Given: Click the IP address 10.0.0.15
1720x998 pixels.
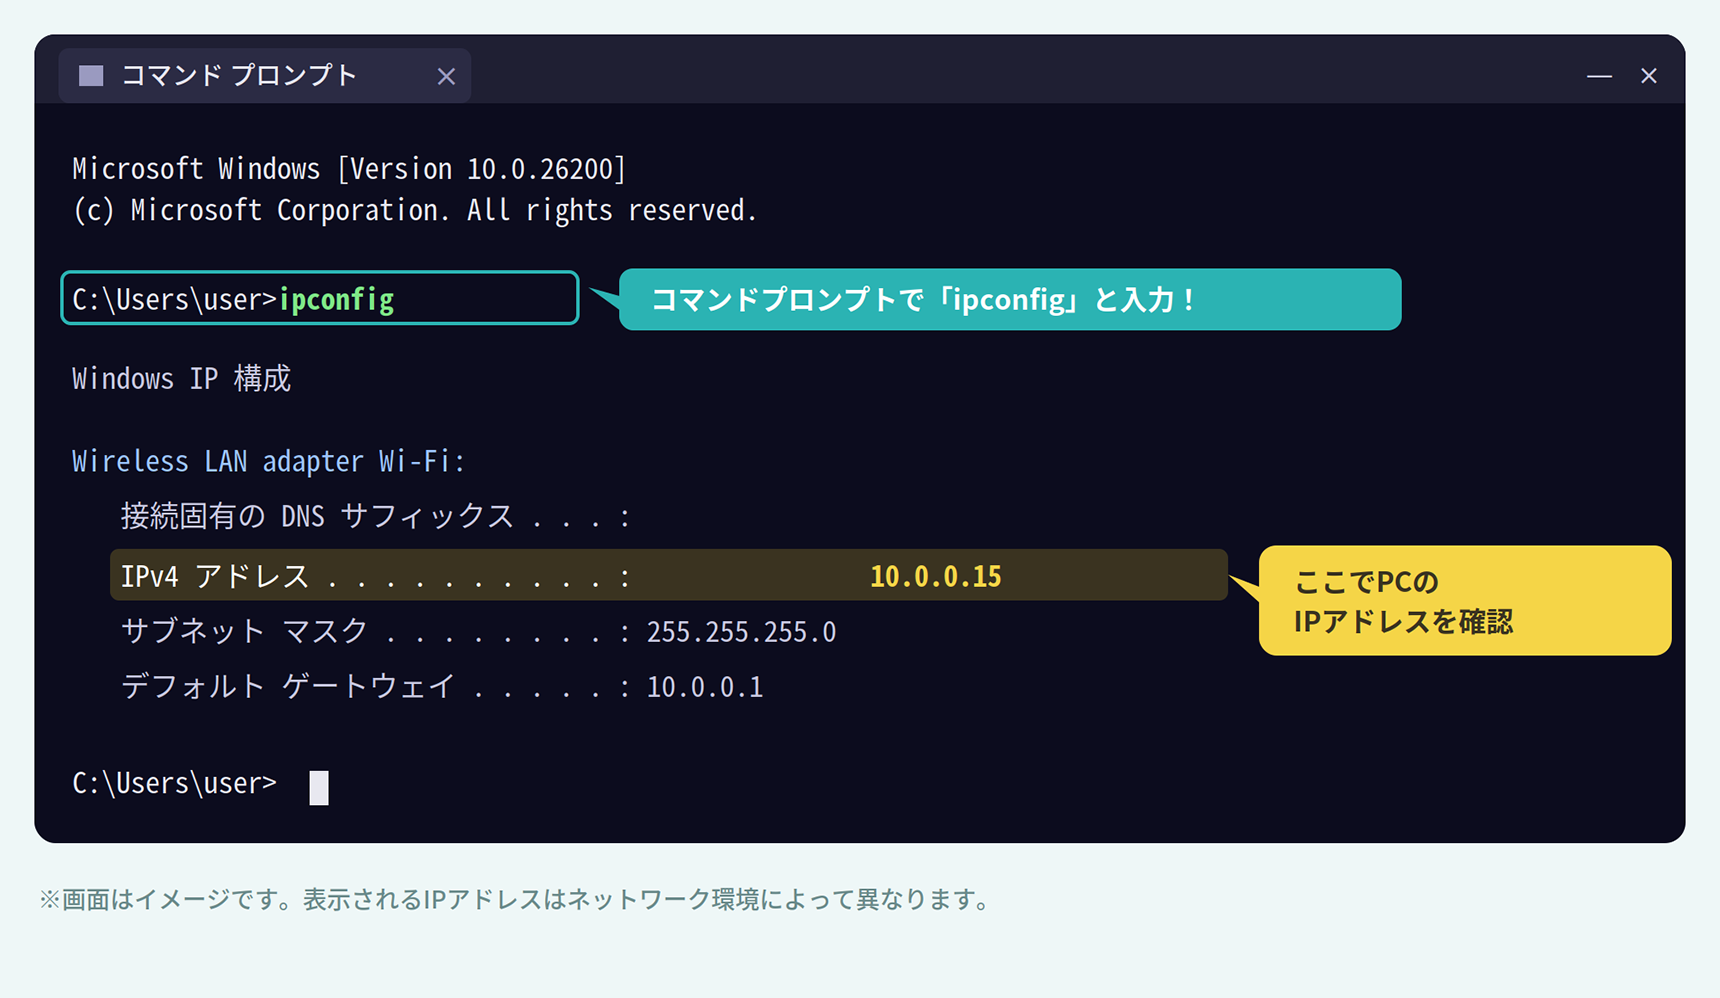Looking at the screenshot, I should click(x=936, y=576).
